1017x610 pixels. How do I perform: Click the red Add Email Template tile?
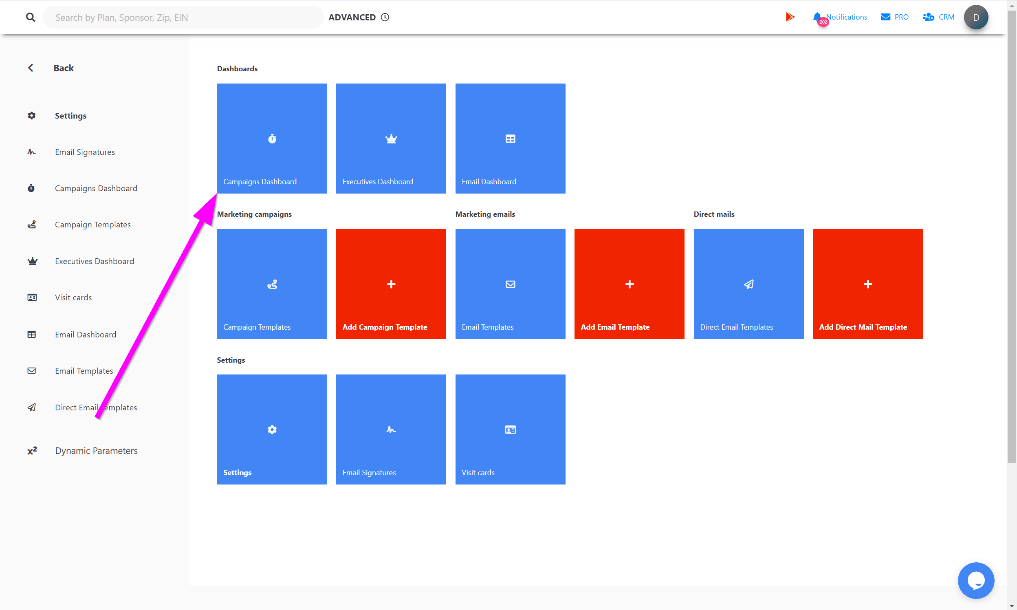coord(629,284)
